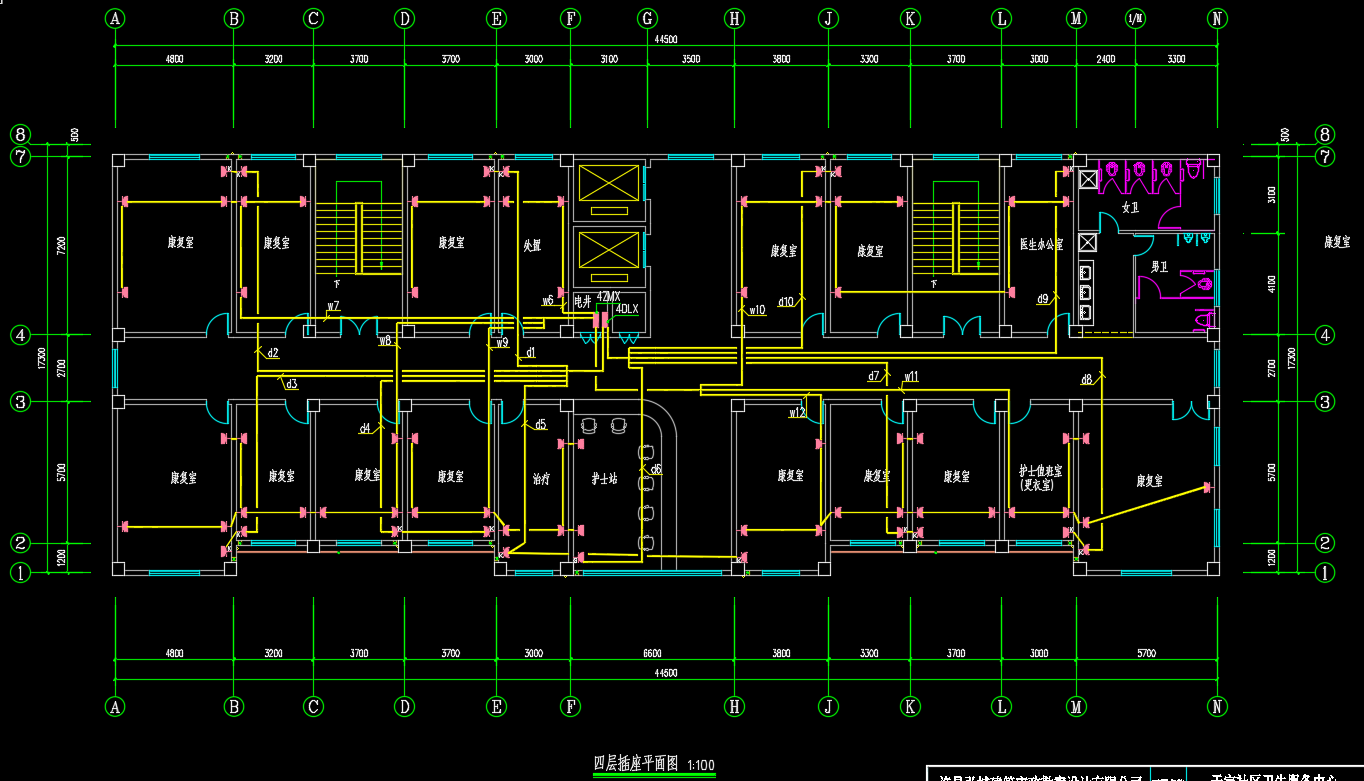Image resolution: width=1364 pixels, height=781 pixels.
Task: Click circuit label w7
Action: (x=333, y=306)
